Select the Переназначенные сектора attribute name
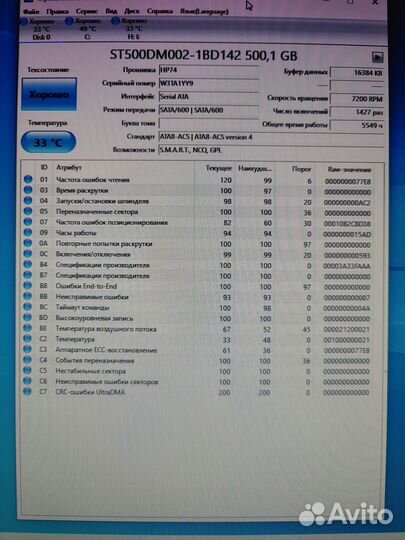 (x=97, y=211)
